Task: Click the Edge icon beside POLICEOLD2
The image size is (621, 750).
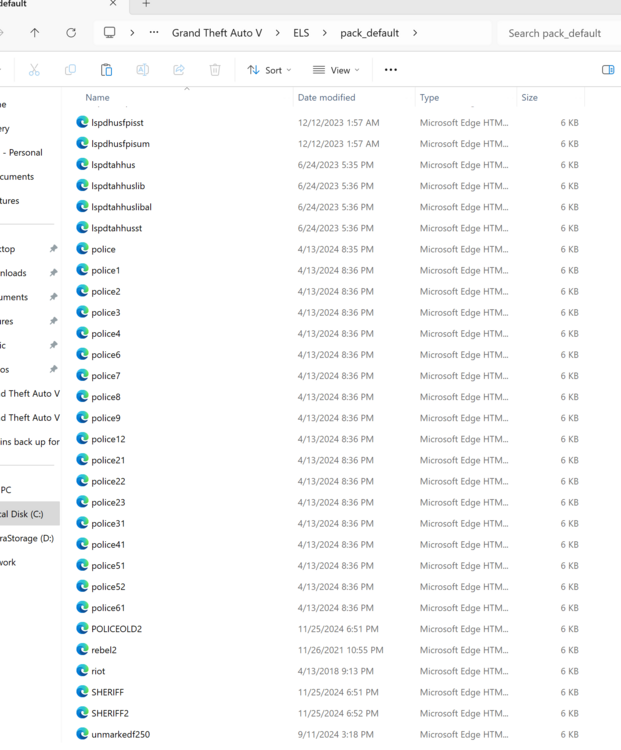Action: 82,629
